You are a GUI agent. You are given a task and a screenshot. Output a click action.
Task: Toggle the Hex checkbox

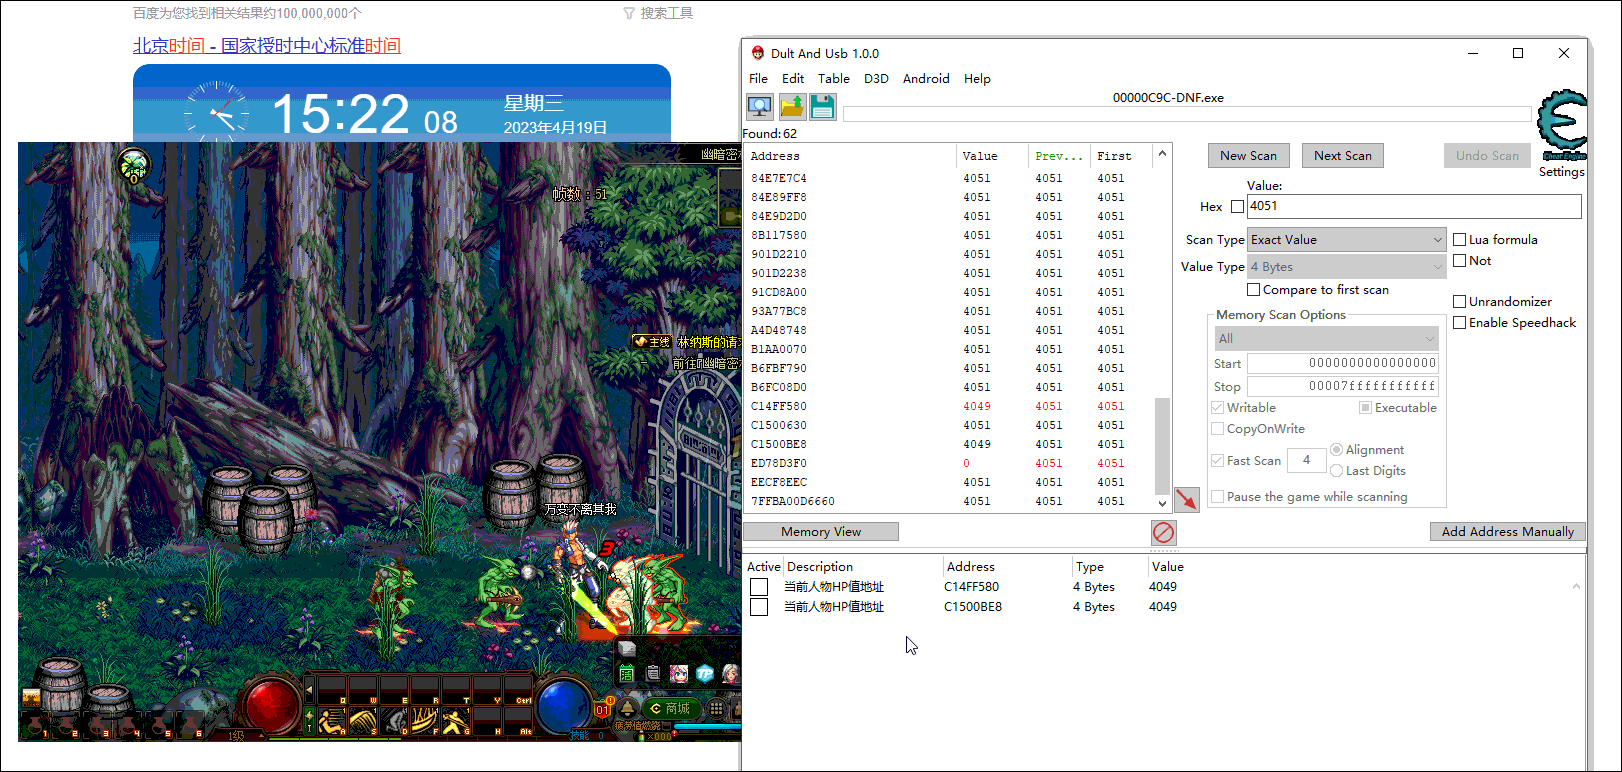(1238, 207)
